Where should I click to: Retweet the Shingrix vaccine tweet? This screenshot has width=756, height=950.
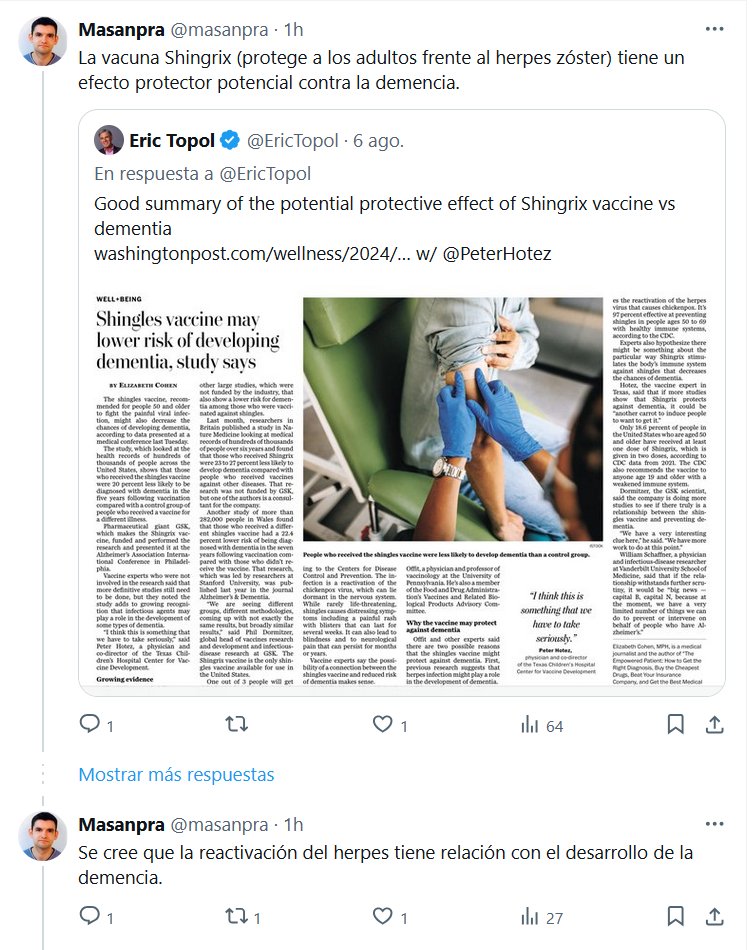(236, 723)
